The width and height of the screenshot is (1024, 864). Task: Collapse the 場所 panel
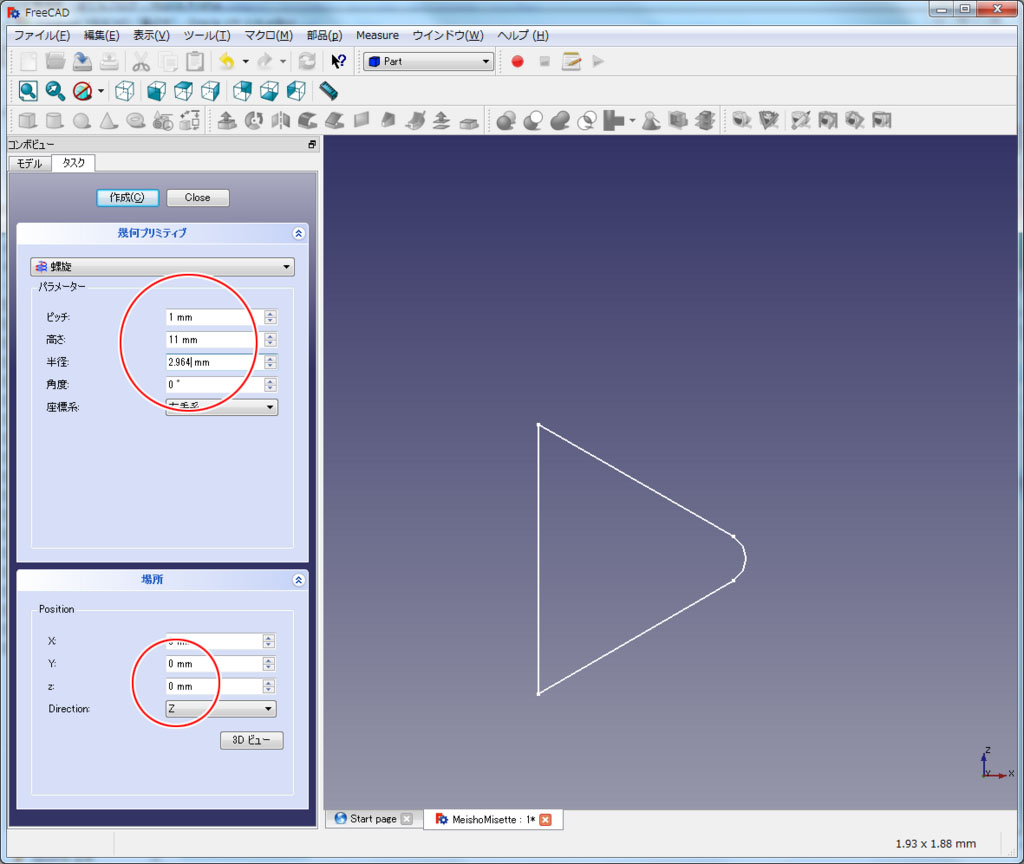pyautogui.click(x=298, y=580)
